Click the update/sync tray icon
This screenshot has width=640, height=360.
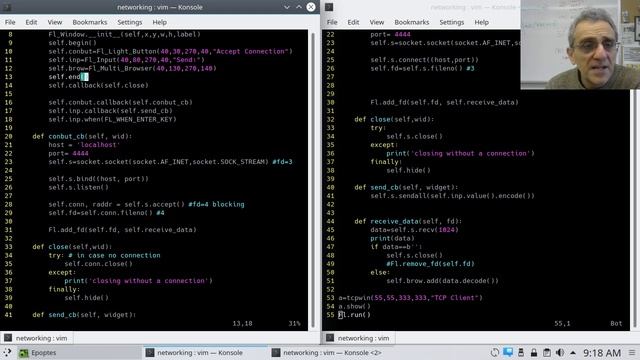coord(494,352)
